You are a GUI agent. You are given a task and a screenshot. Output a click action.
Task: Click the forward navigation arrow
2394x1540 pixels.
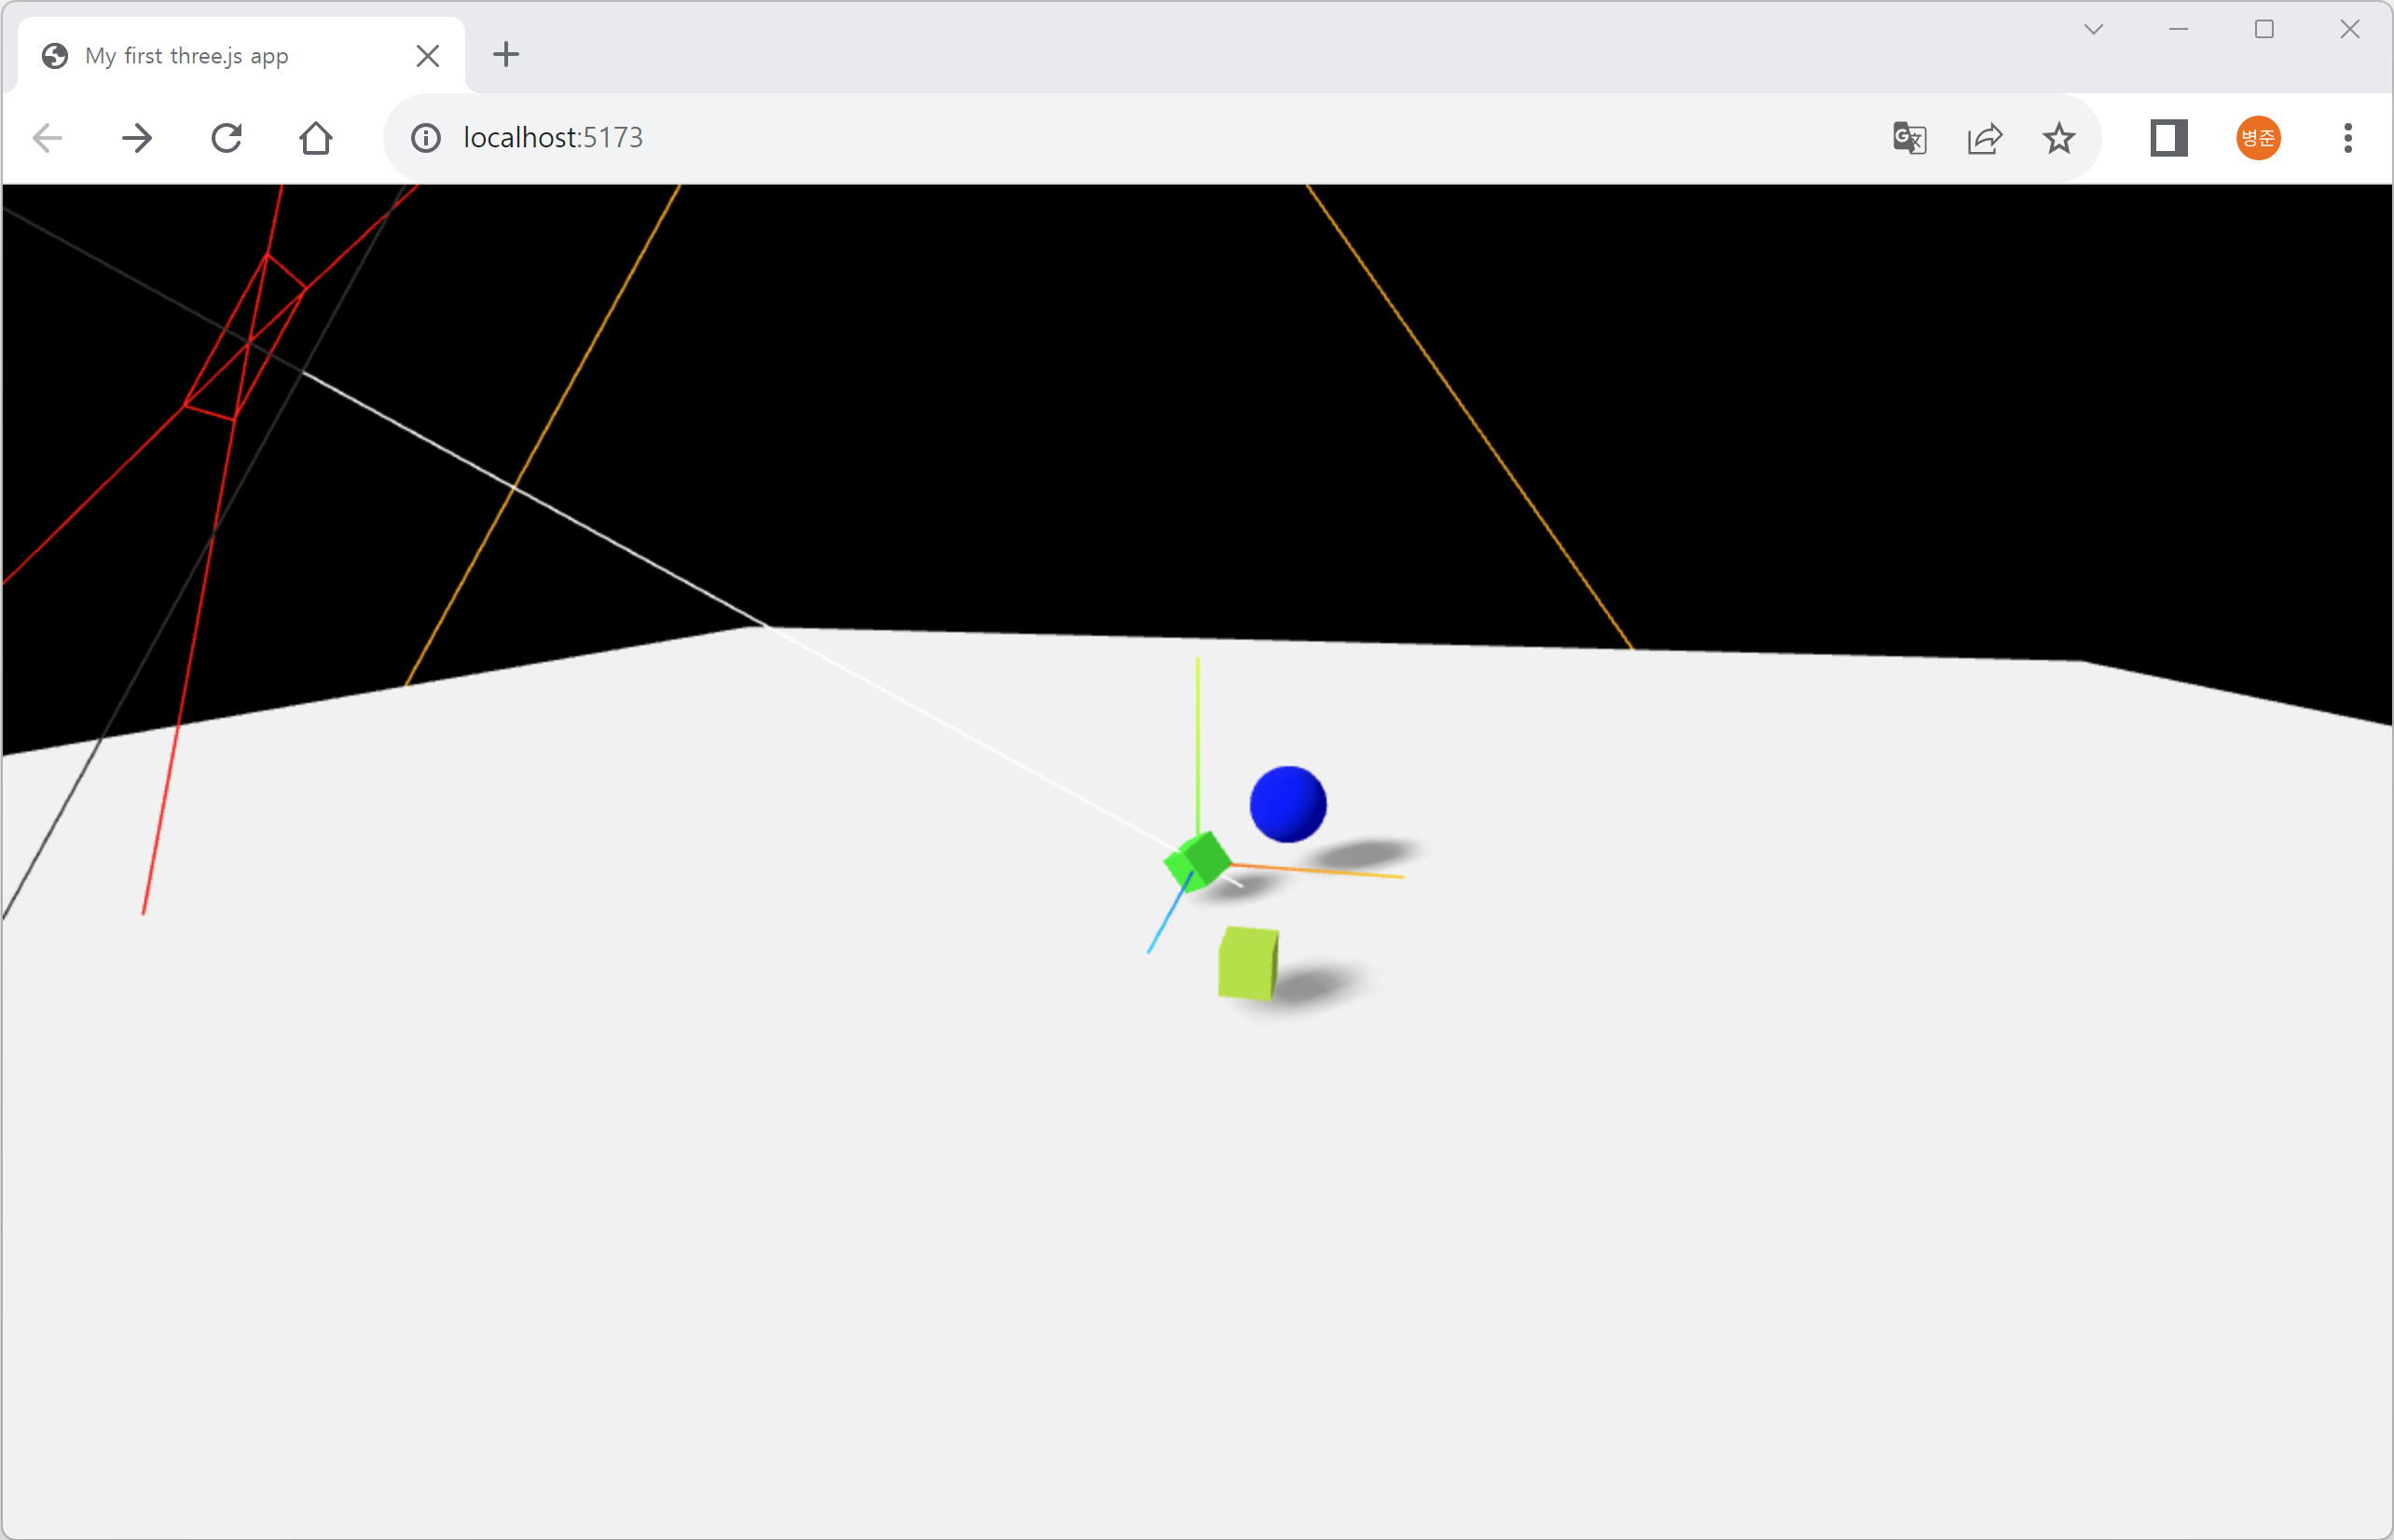coord(137,138)
